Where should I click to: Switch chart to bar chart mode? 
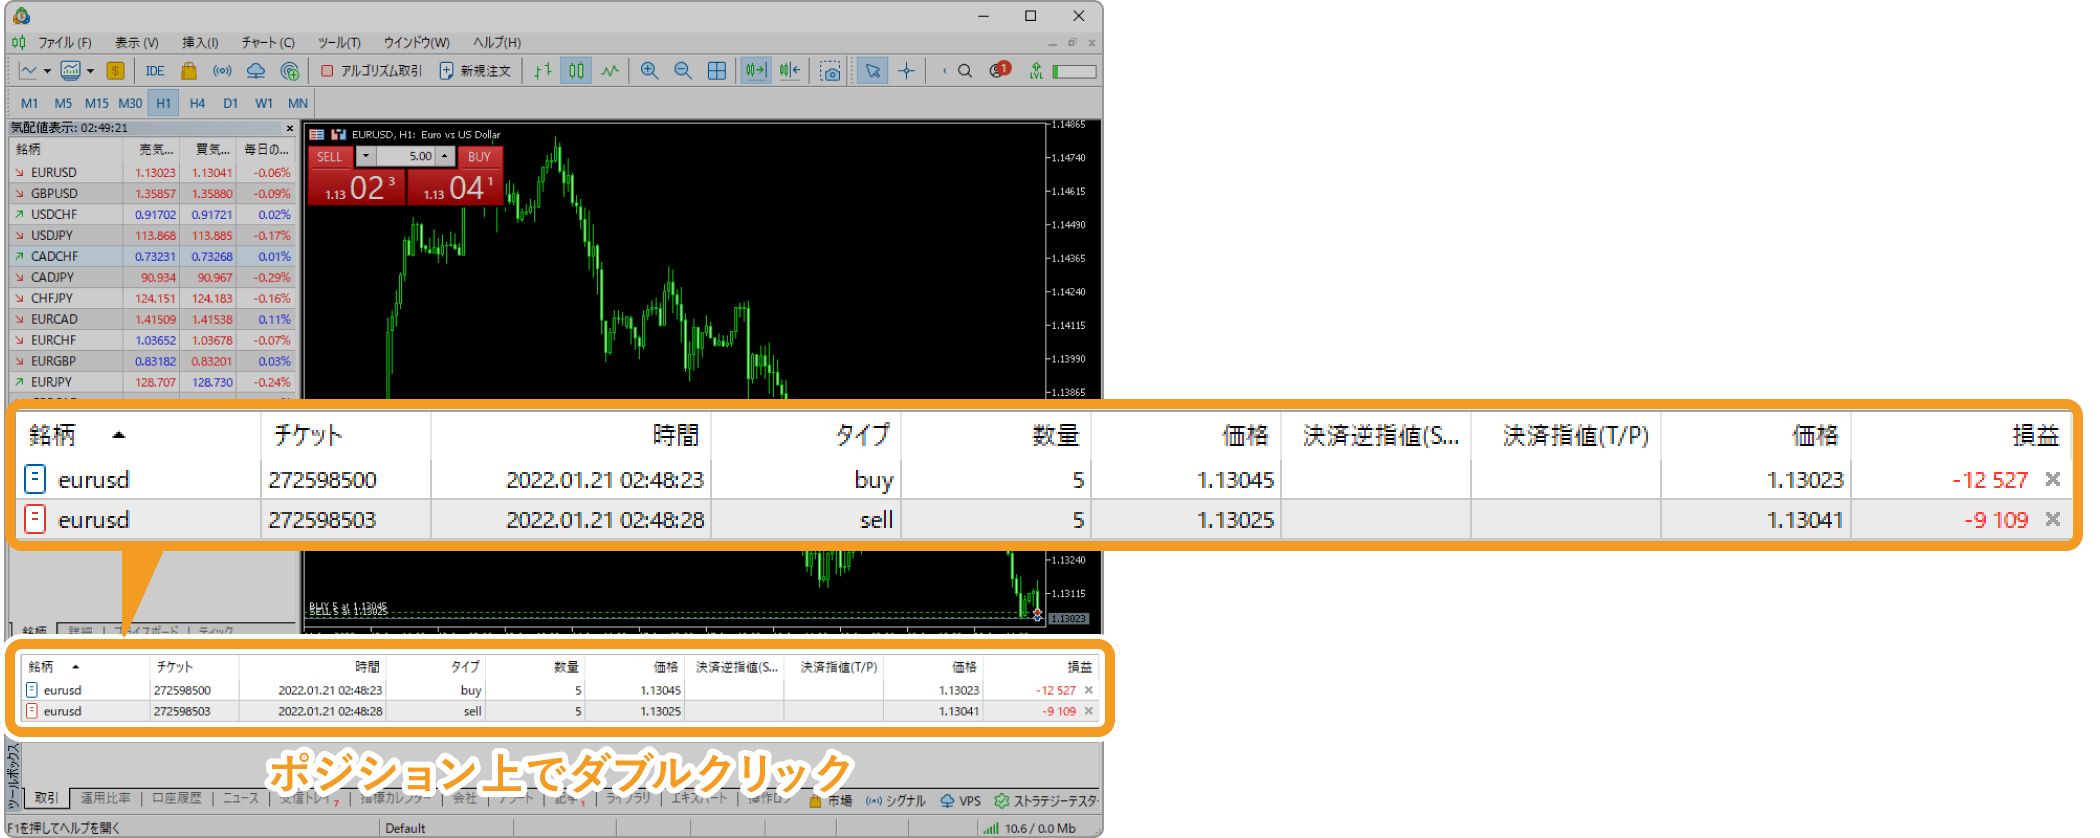click(543, 71)
